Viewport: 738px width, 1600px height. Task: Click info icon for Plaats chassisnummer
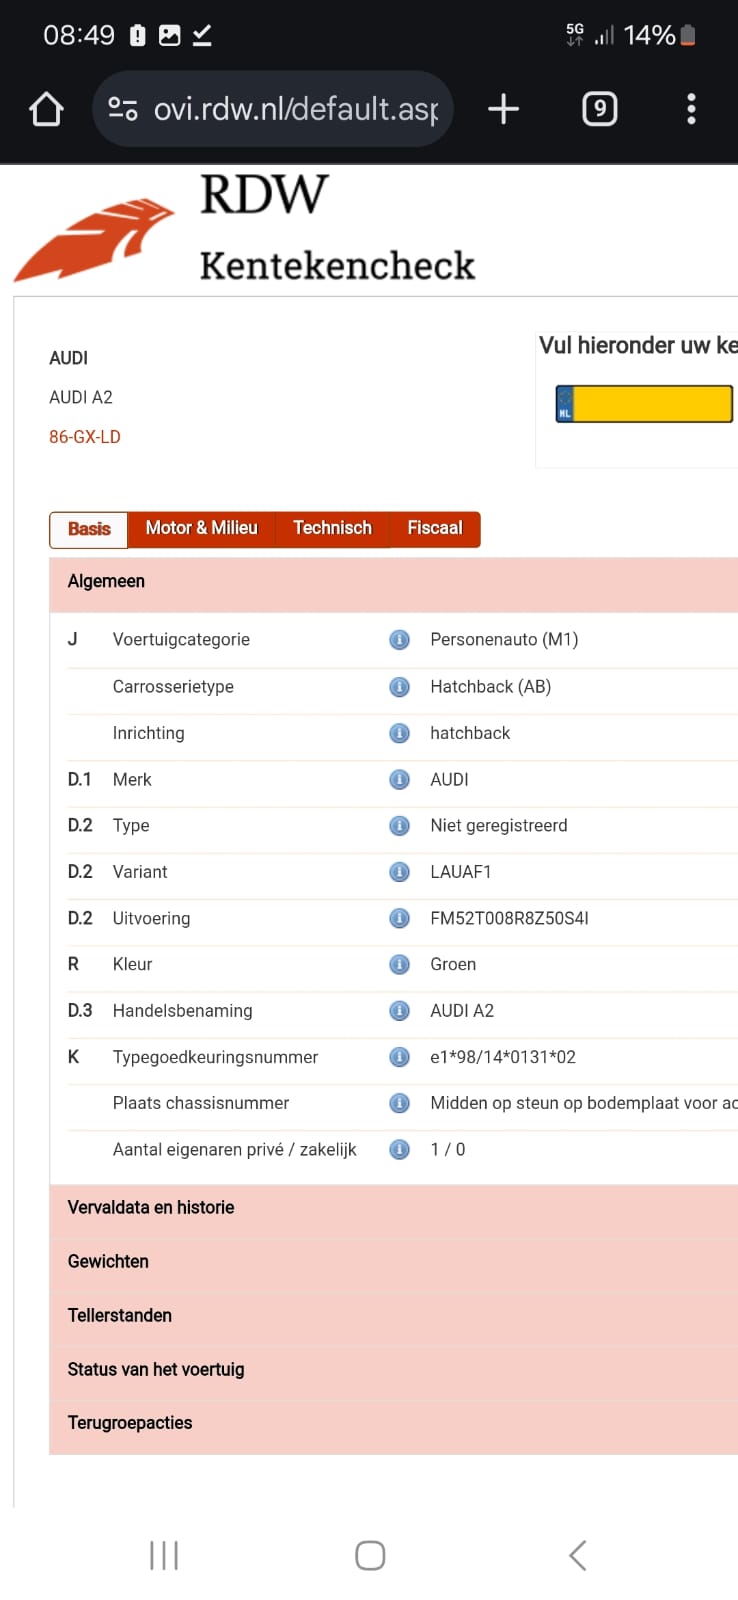[399, 1103]
